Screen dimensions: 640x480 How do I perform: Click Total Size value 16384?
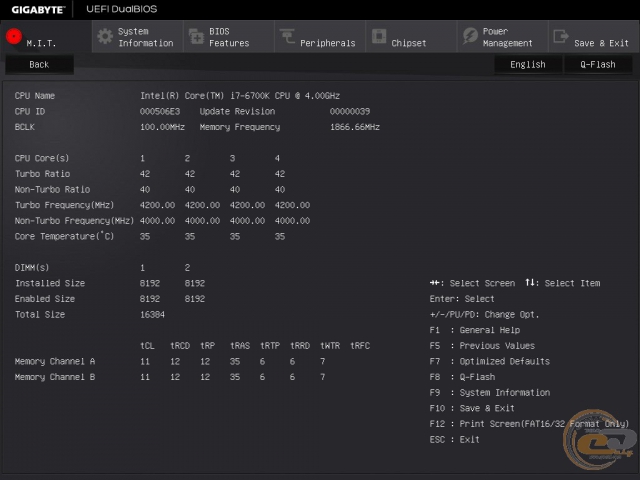pyautogui.click(x=152, y=315)
